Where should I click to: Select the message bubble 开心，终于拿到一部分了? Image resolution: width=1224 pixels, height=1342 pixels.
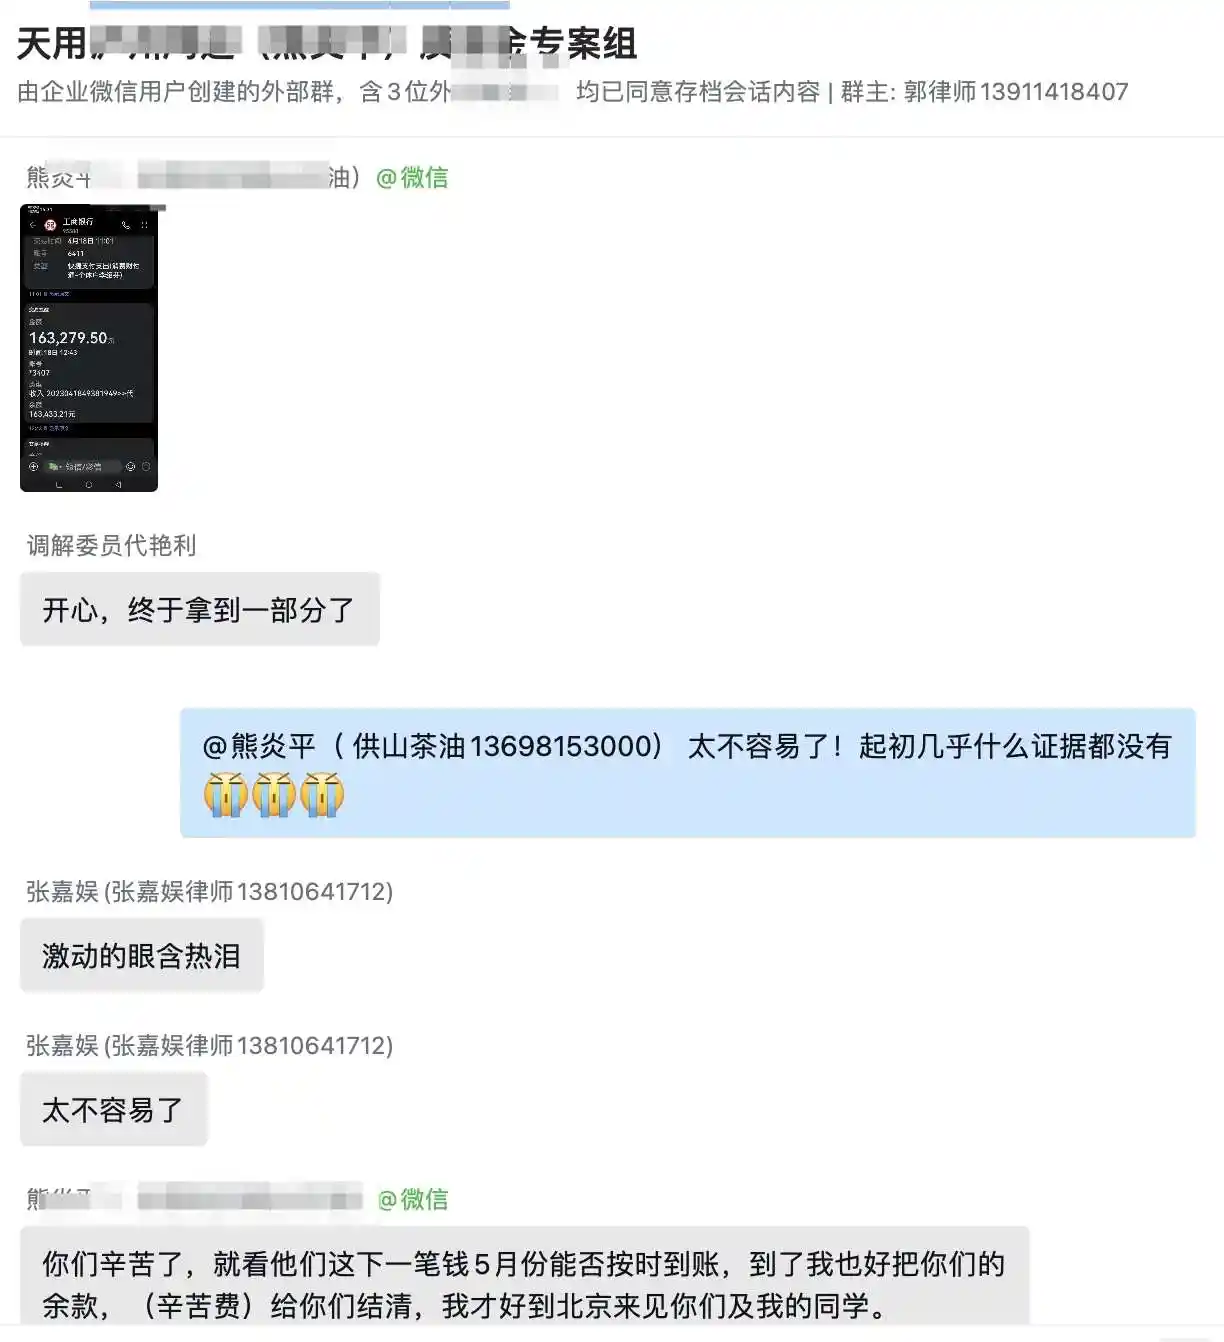(x=200, y=609)
